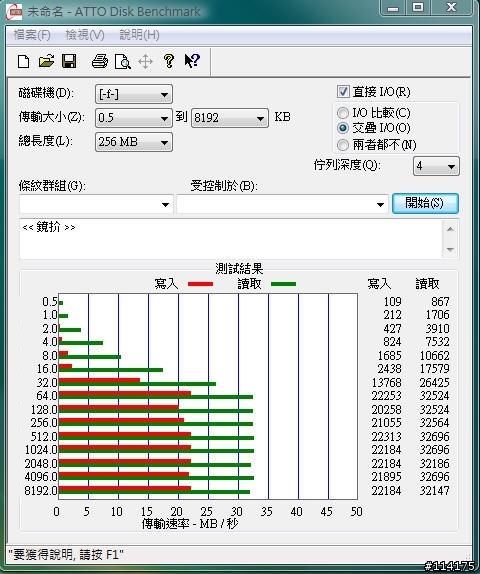Click the description scrollbar up arrow
480x574 pixels.
tap(450, 229)
